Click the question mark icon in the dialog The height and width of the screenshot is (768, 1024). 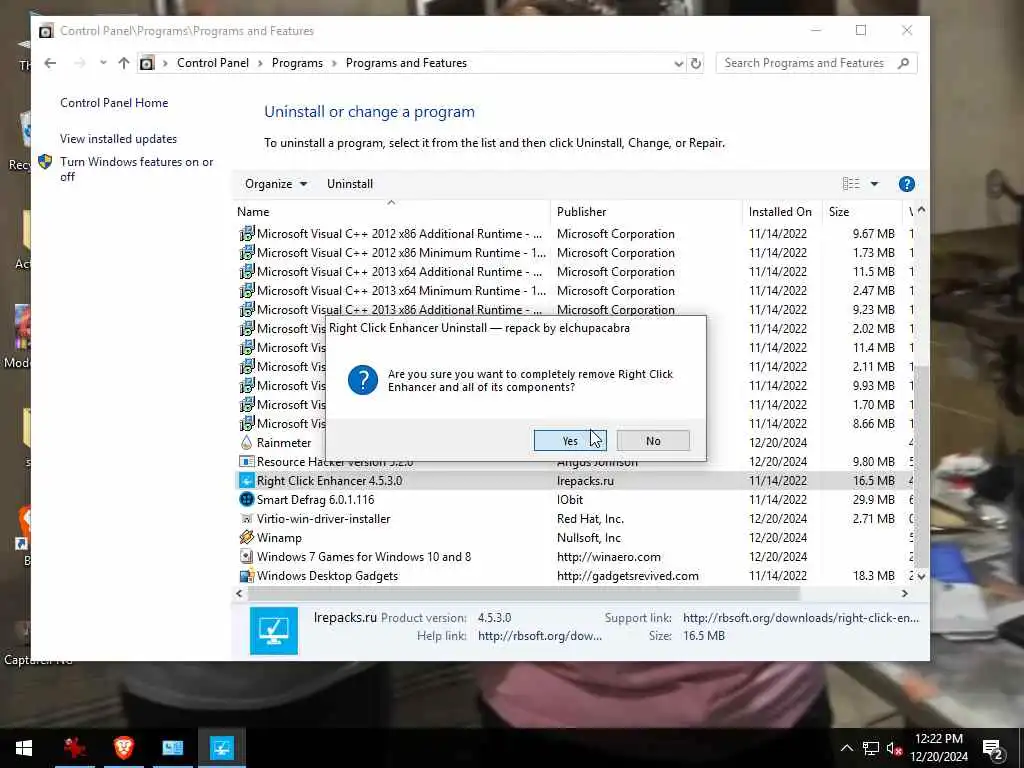click(x=362, y=380)
